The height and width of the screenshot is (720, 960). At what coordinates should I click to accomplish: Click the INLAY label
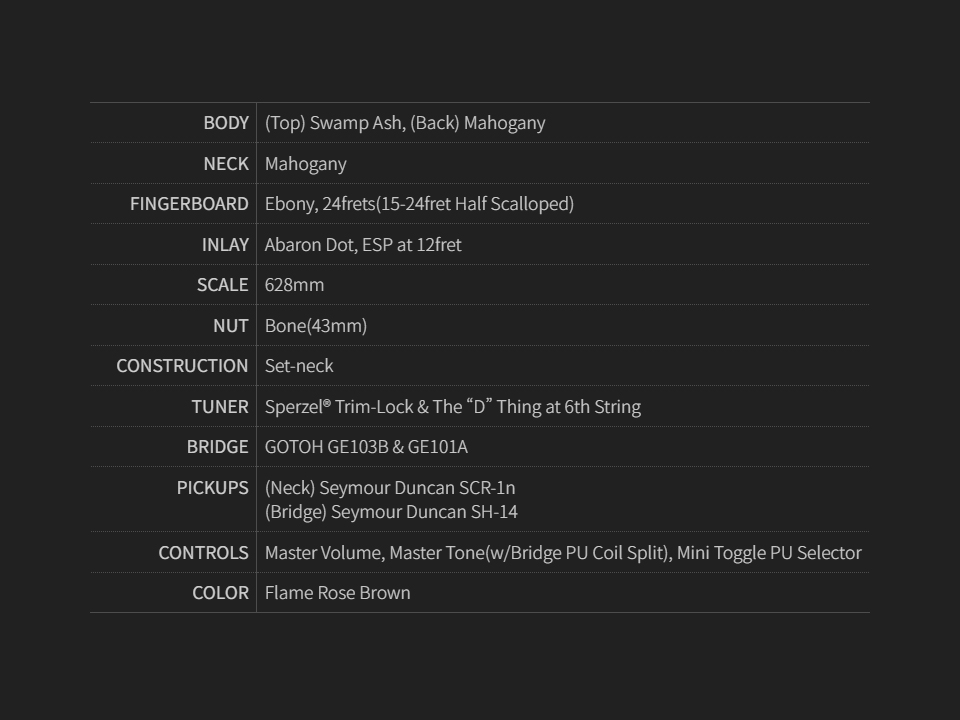click(225, 245)
